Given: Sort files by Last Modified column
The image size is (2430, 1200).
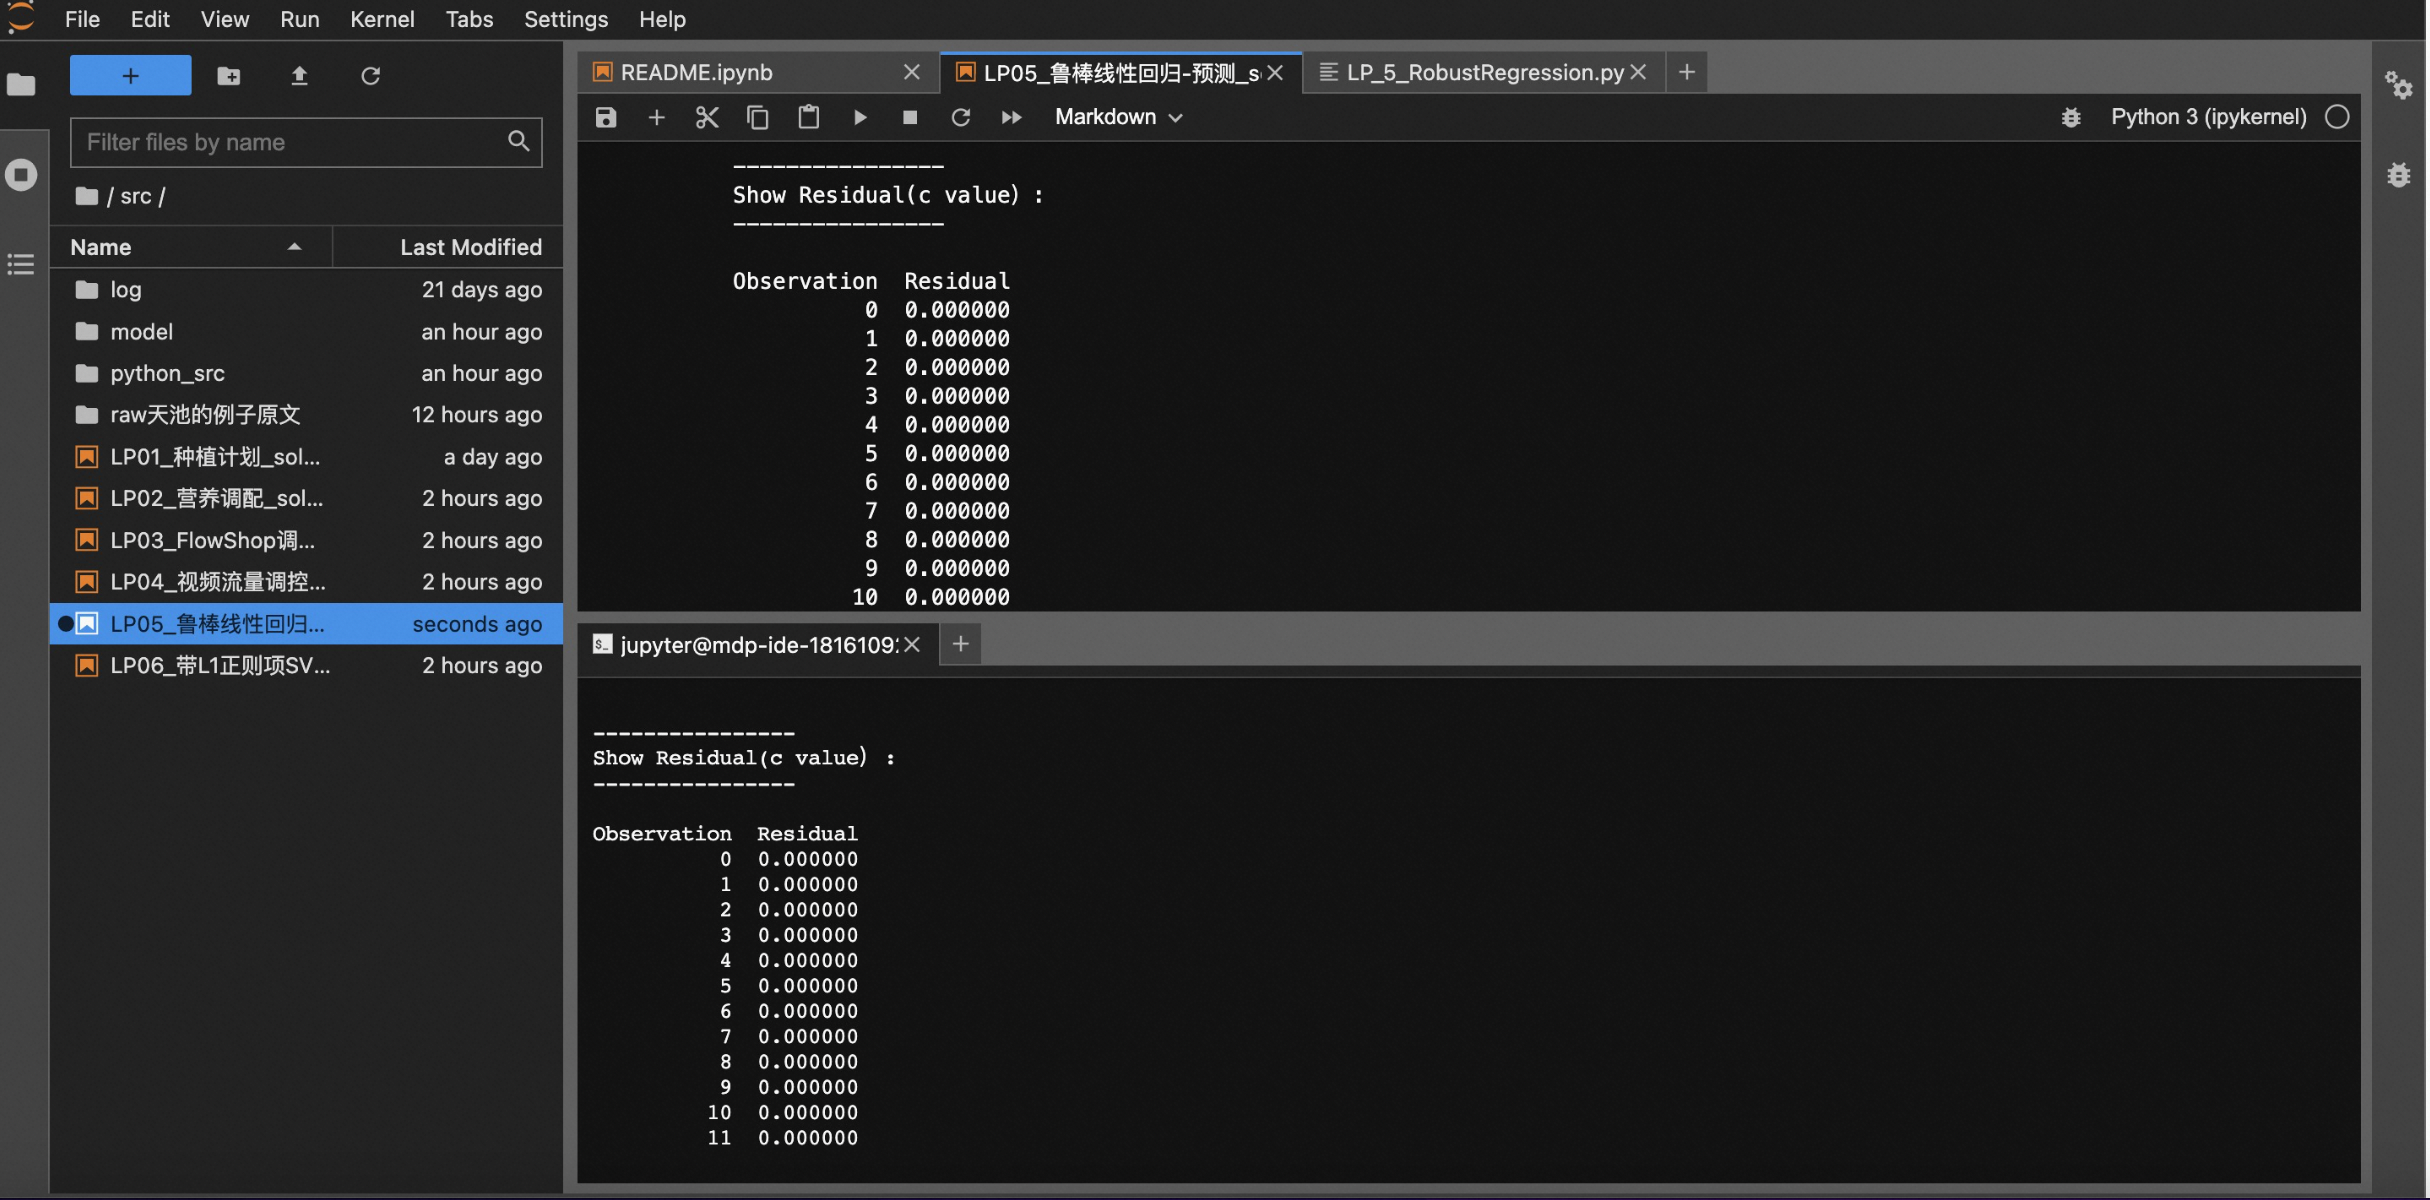Looking at the screenshot, I should pos(448,247).
